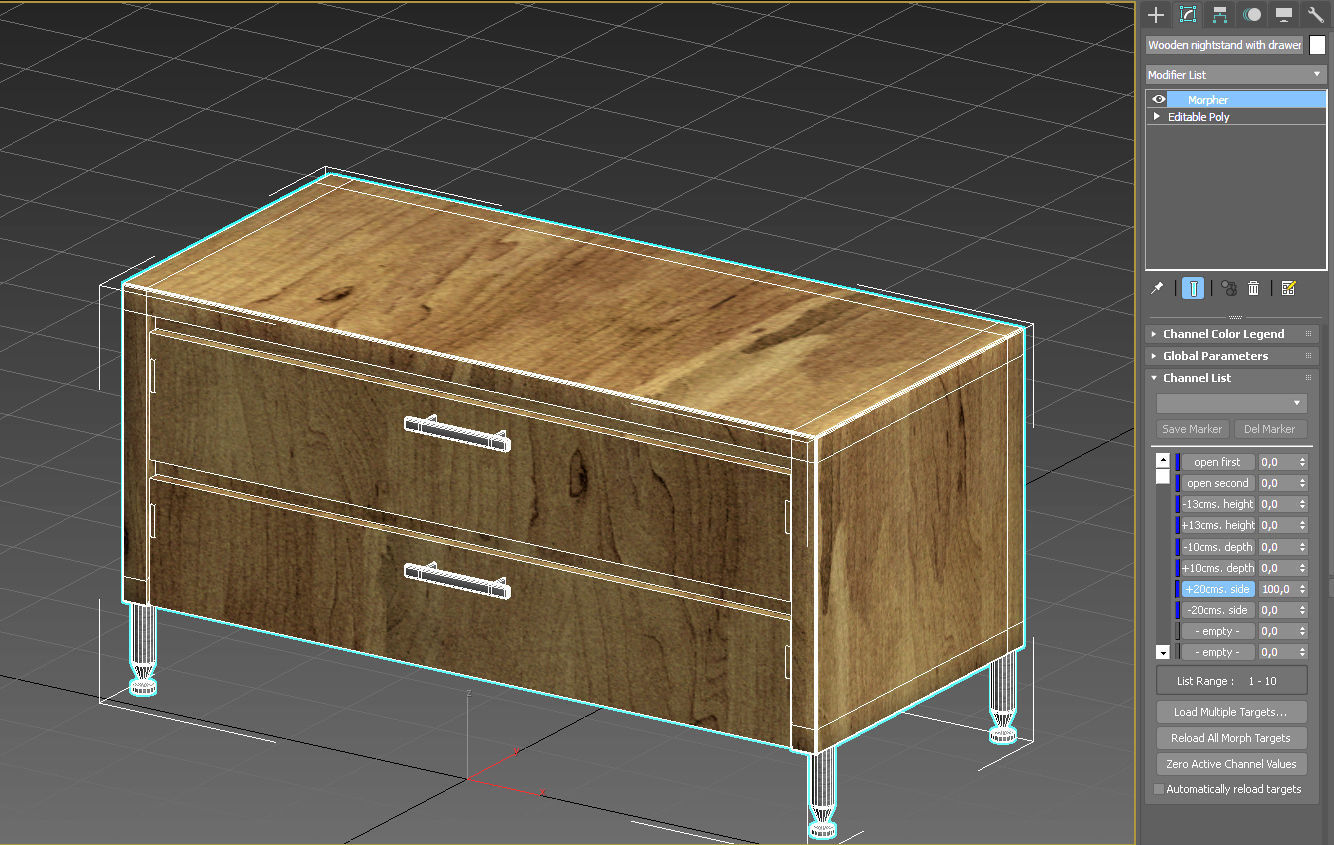The height and width of the screenshot is (845, 1334).
Task: Expand Channel Color Legend rollout
Action: click(x=1231, y=334)
